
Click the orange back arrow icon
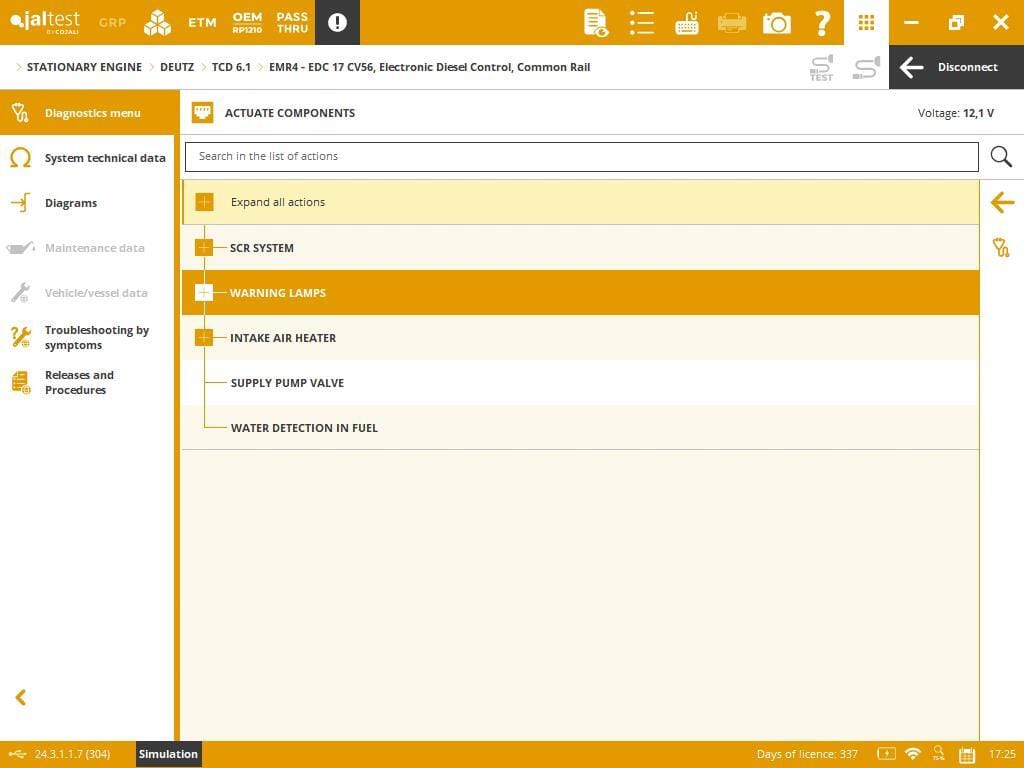click(x=1001, y=203)
